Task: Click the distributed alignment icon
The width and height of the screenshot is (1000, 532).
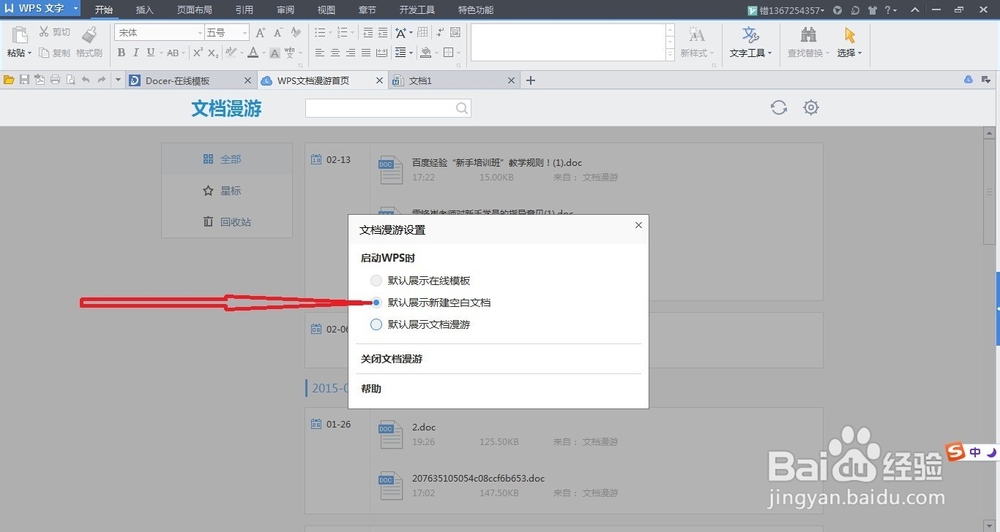Action: pos(381,53)
